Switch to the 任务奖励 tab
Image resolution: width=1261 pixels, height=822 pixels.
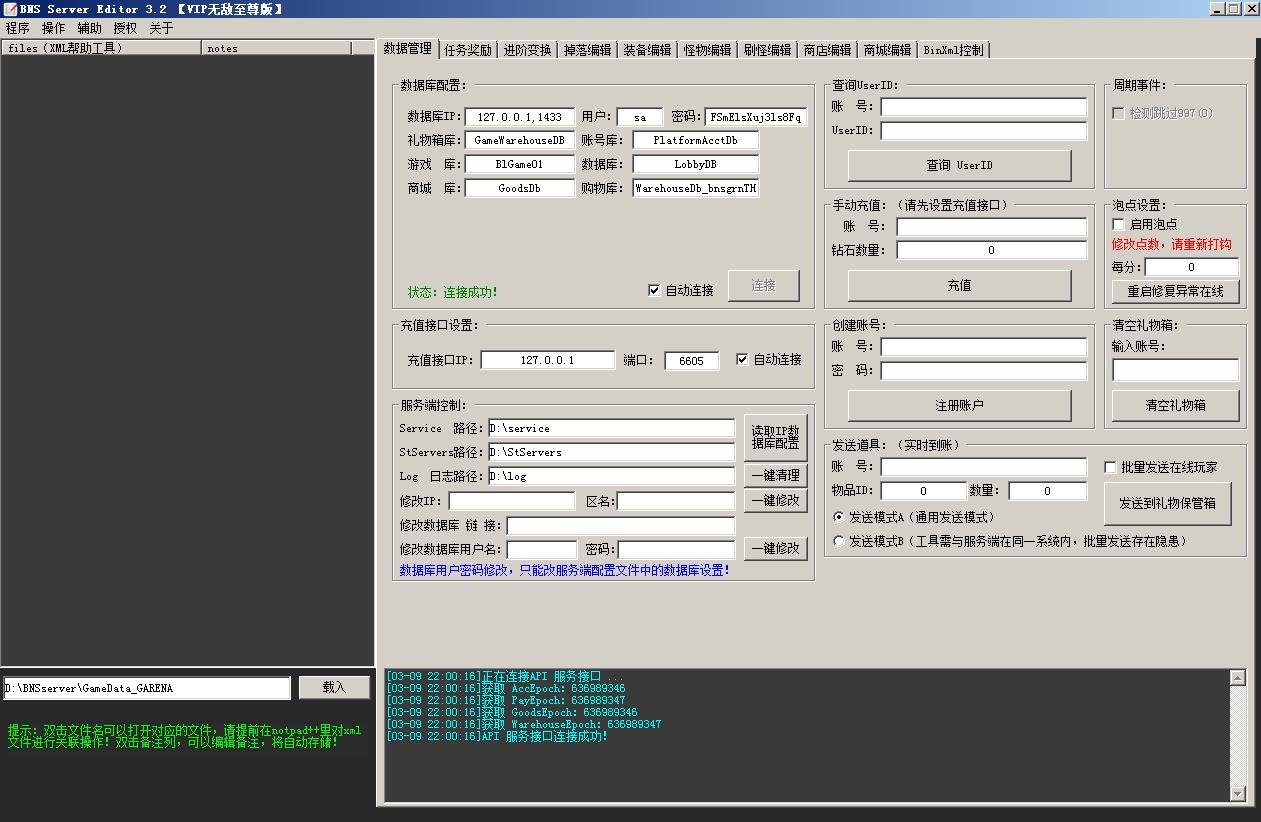tap(467, 50)
